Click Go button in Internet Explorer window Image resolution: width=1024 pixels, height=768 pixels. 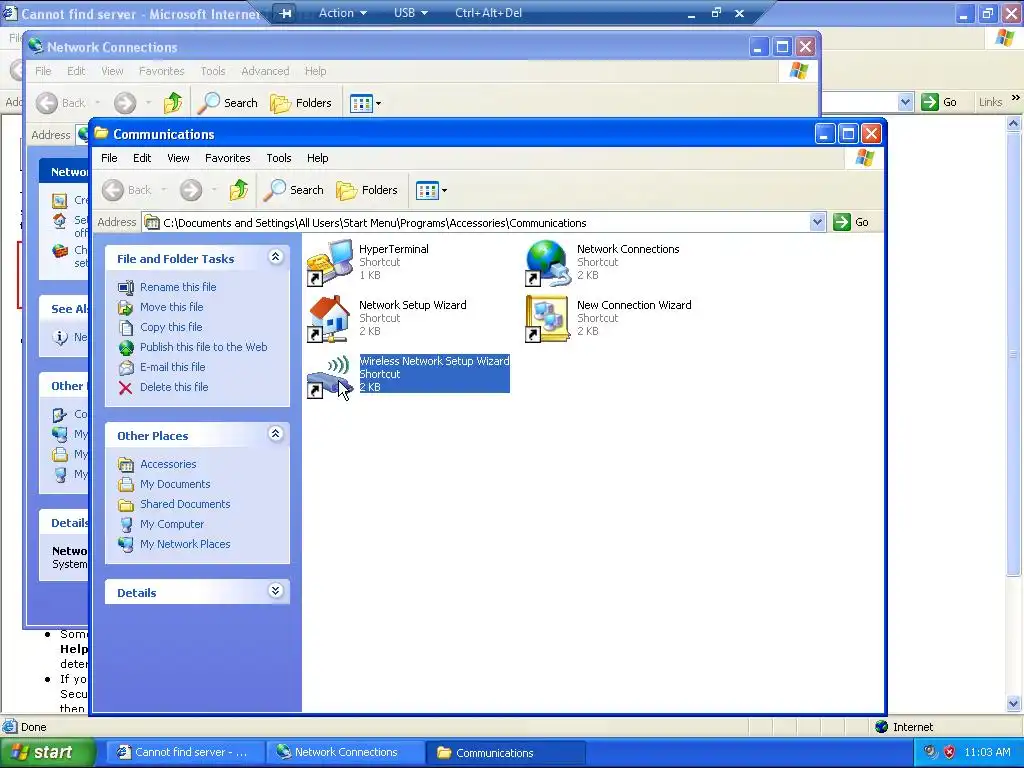coord(939,102)
